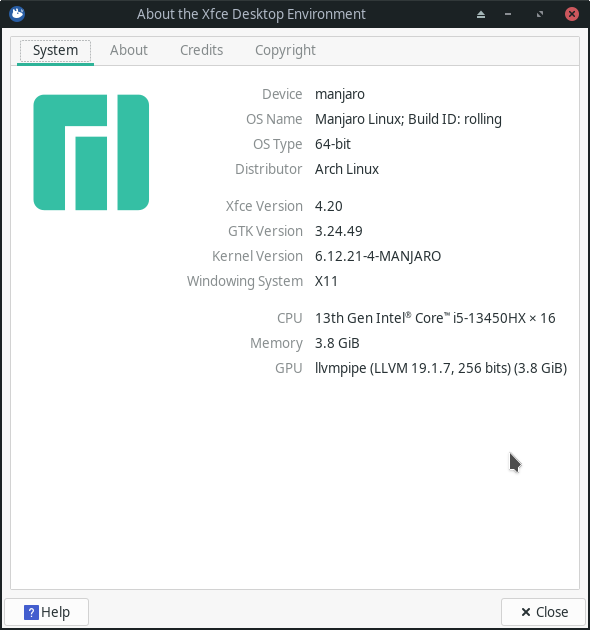Image resolution: width=590 pixels, height=630 pixels.
Task: Click the 'Kernel Version' label
Action: [x=257, y=256]
